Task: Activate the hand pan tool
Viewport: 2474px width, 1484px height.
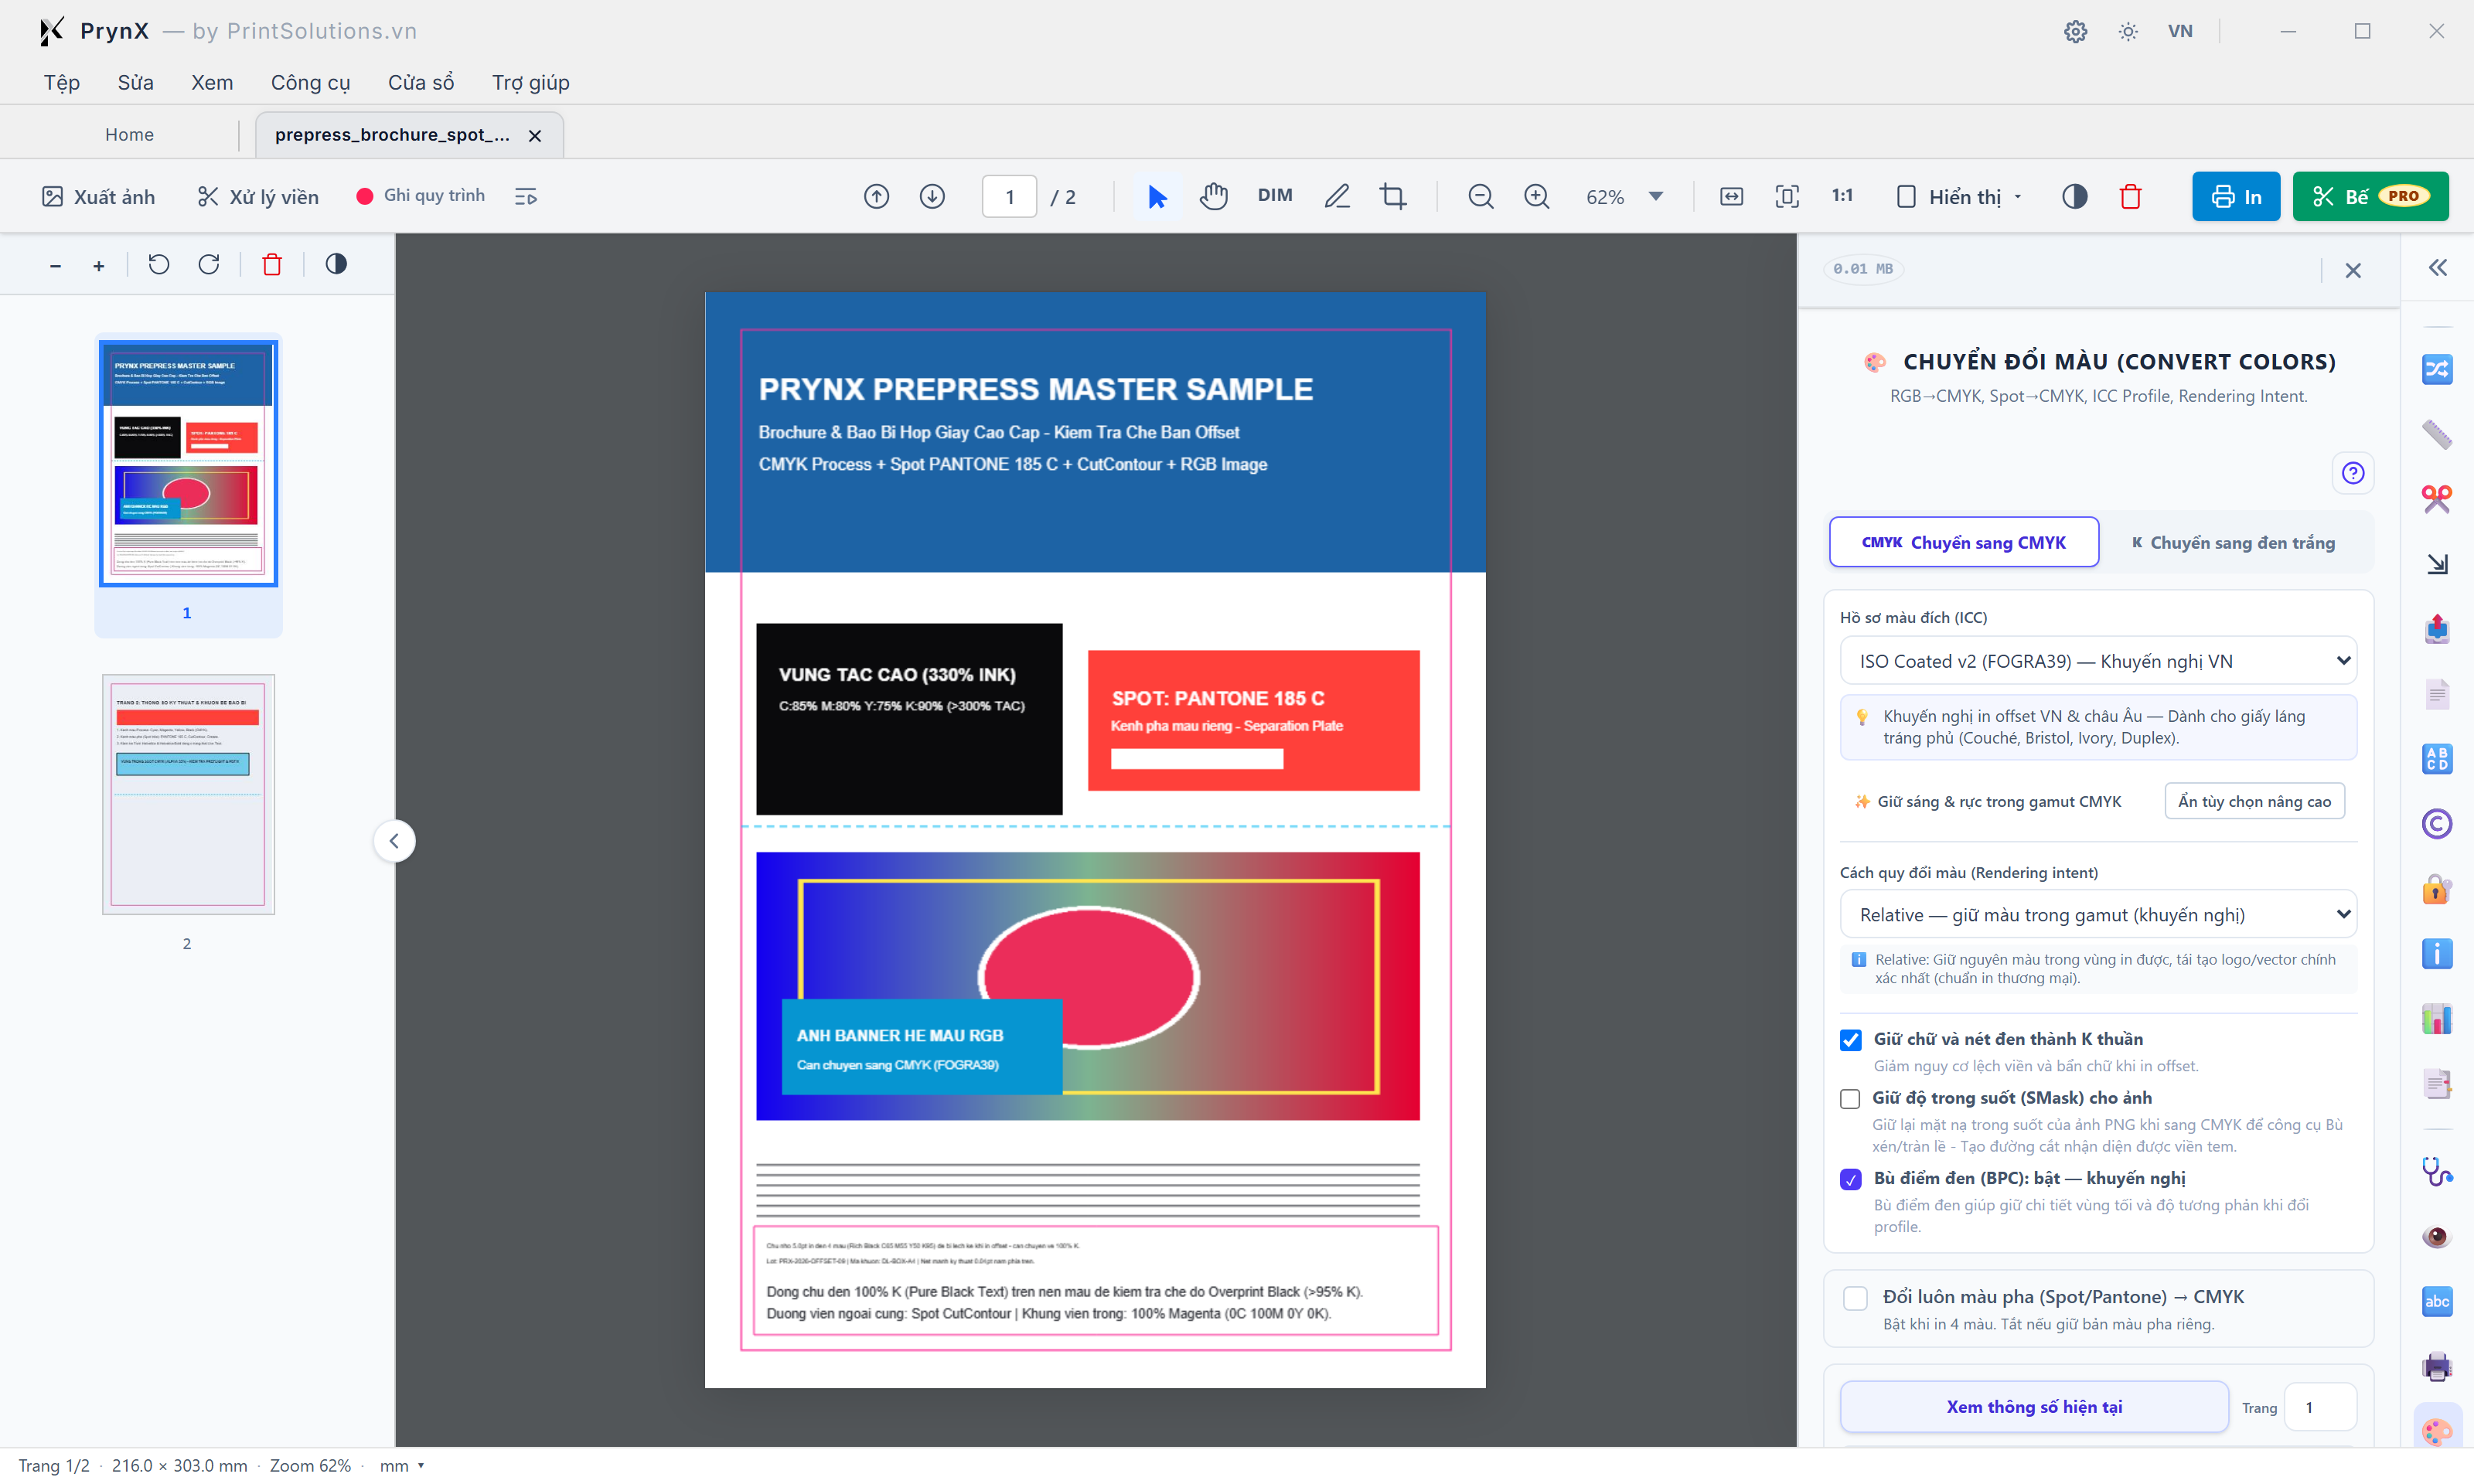Action: (x=1214, y=197)
